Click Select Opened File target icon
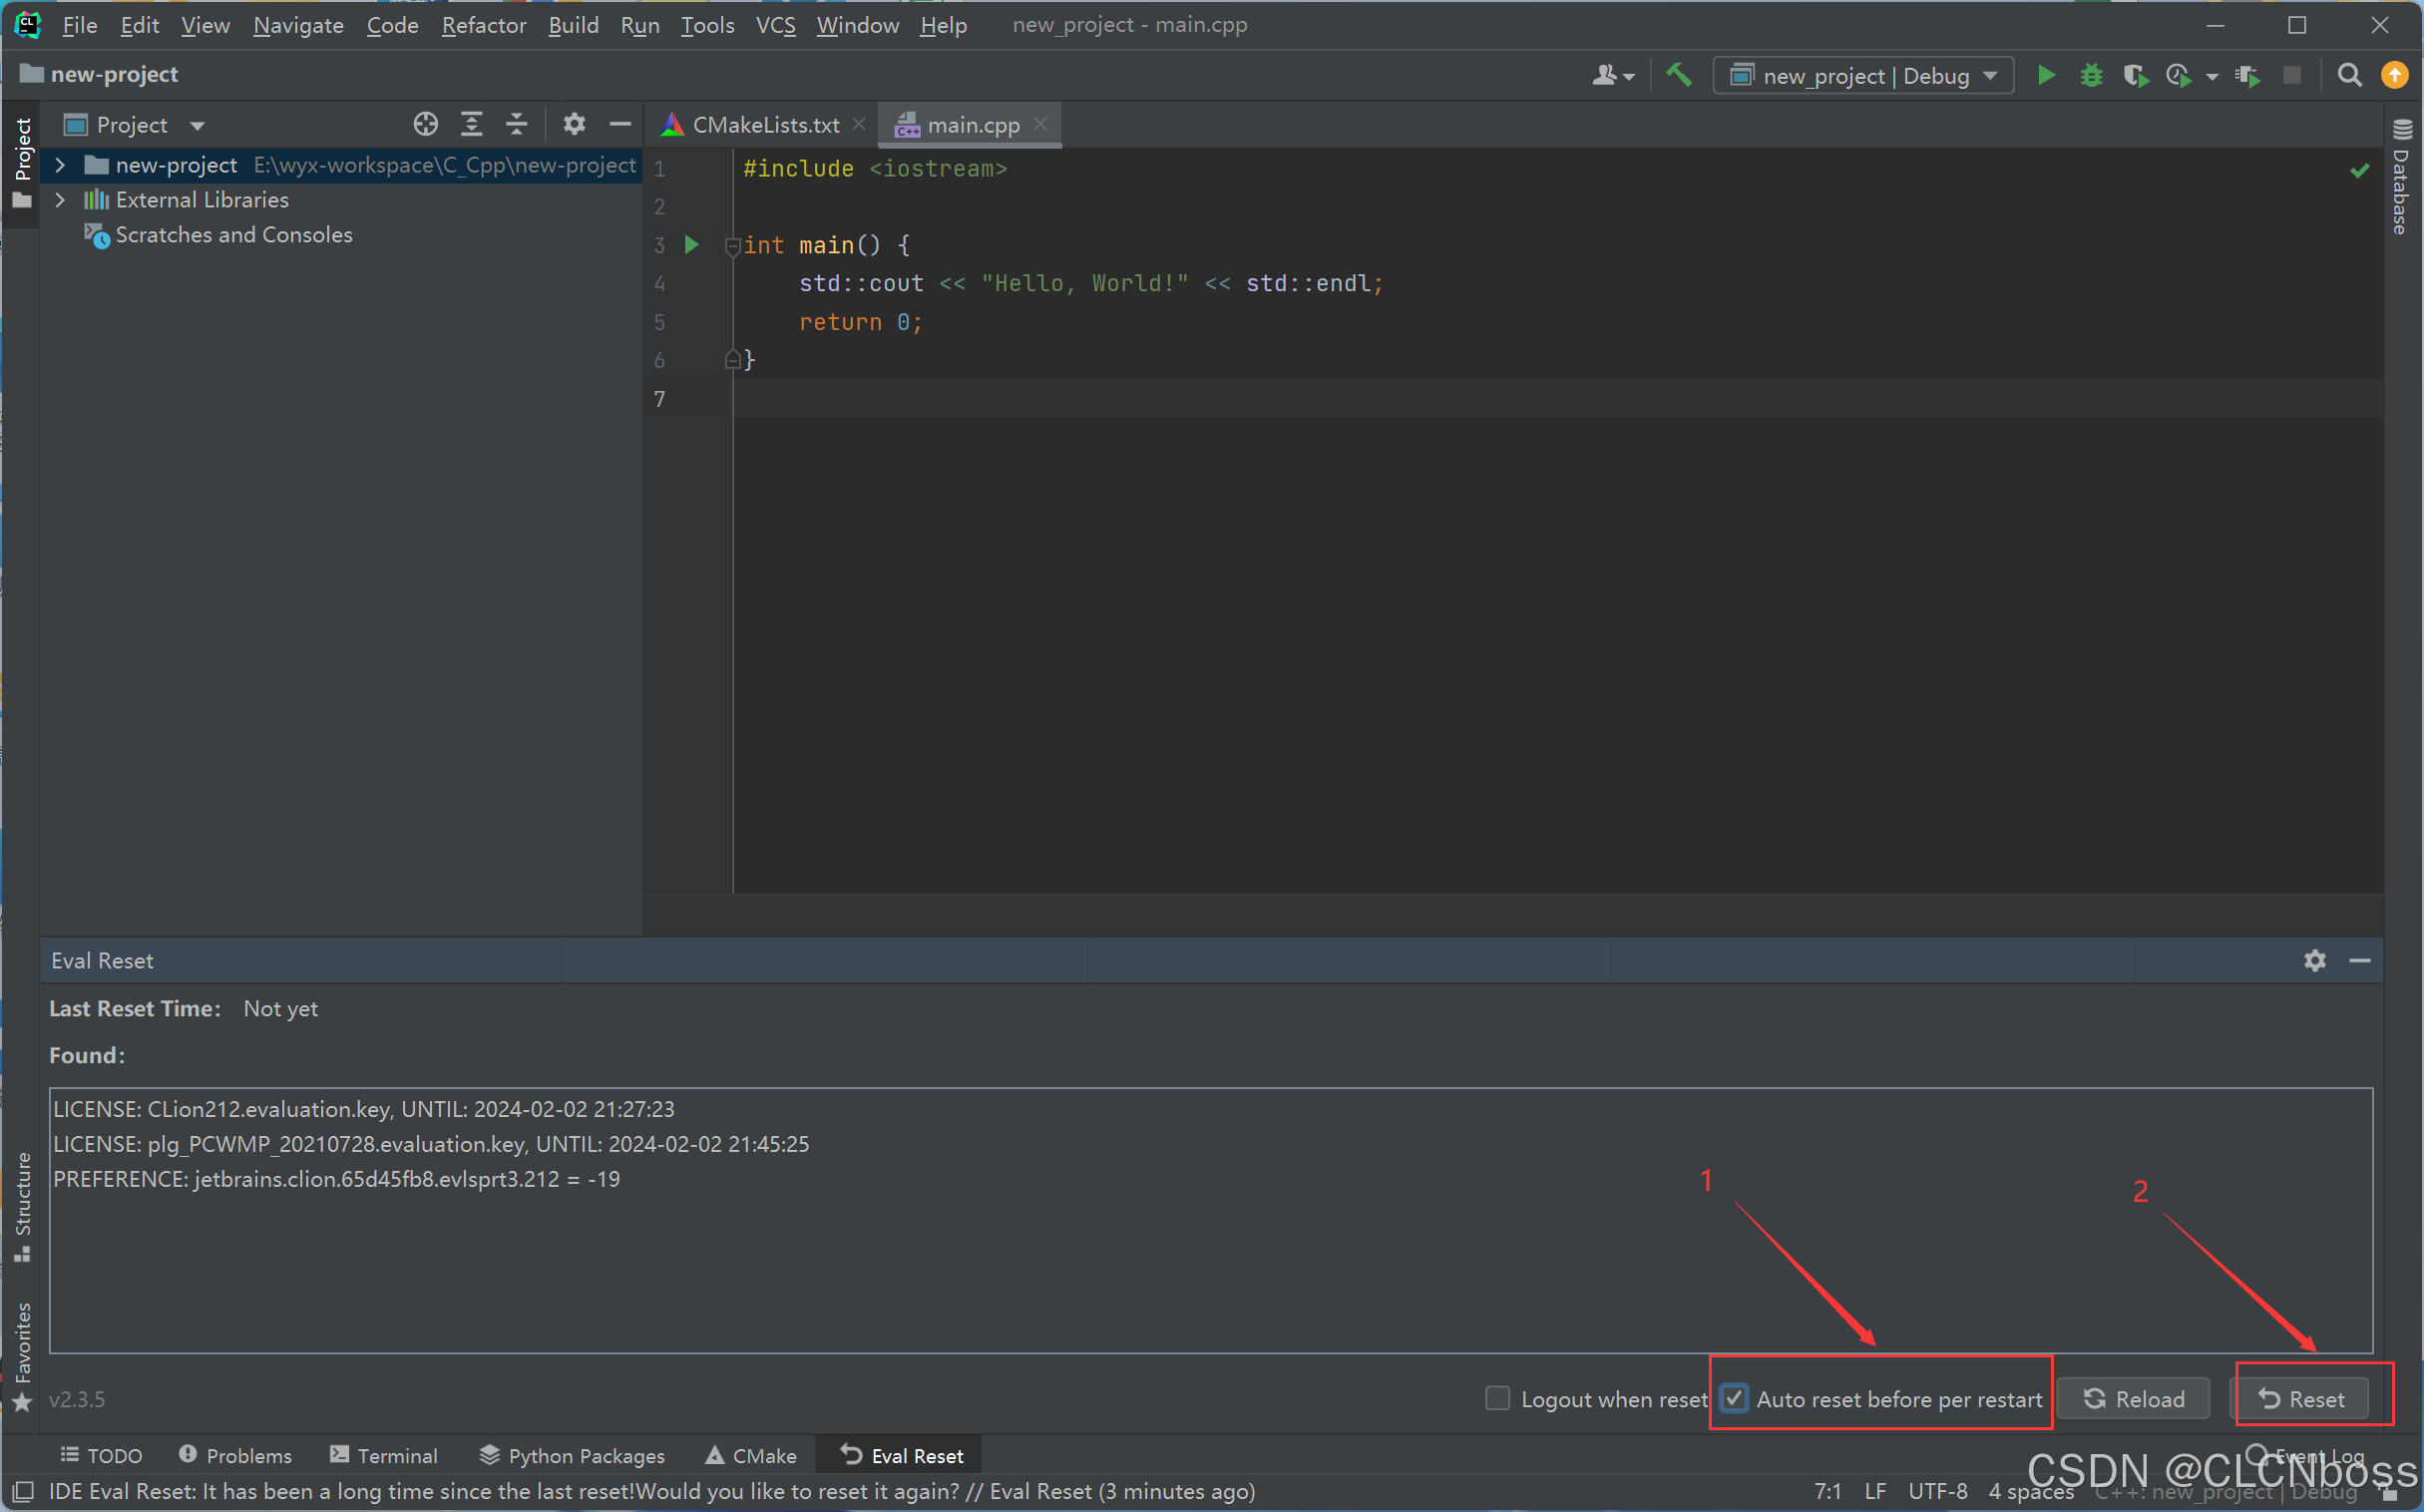2424x1512 pixels. 426,124
